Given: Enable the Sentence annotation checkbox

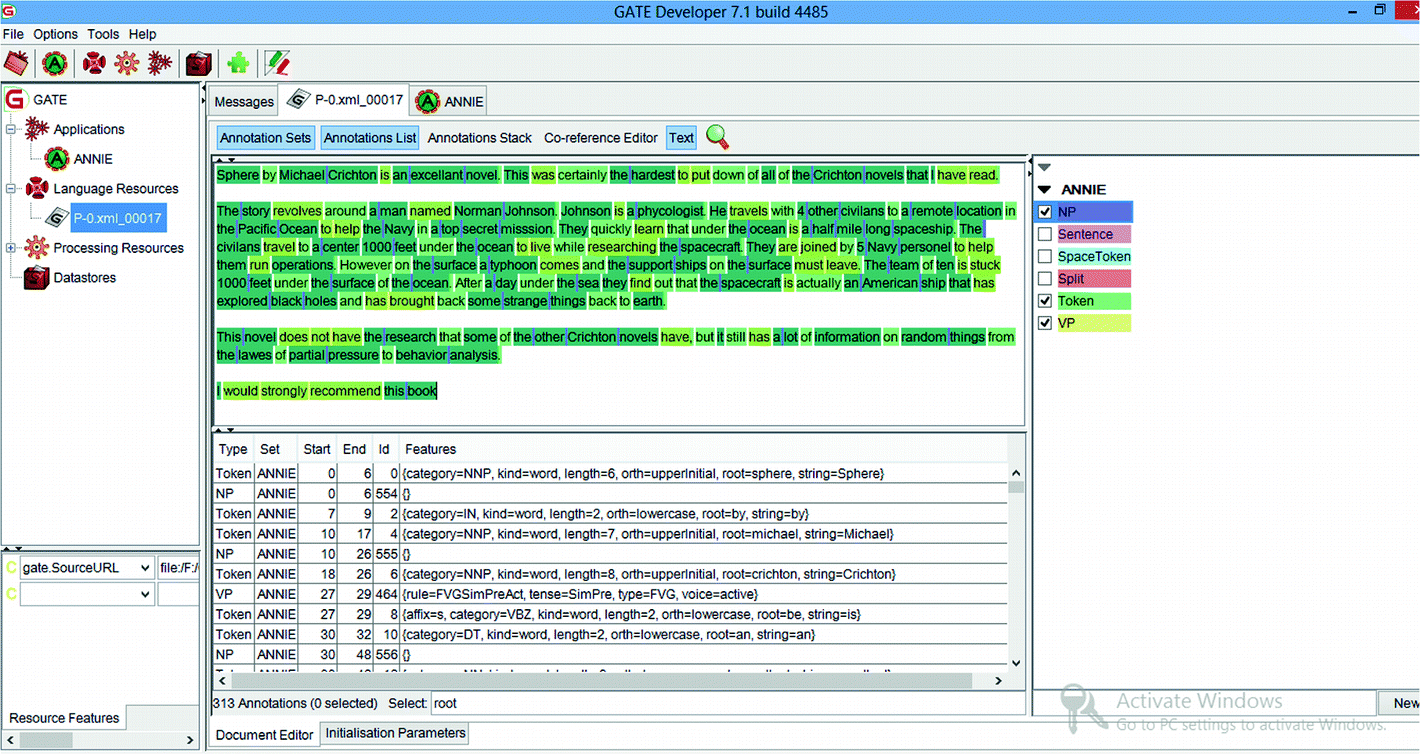Looking at the screenshot, I should [x=1045, y=234].
